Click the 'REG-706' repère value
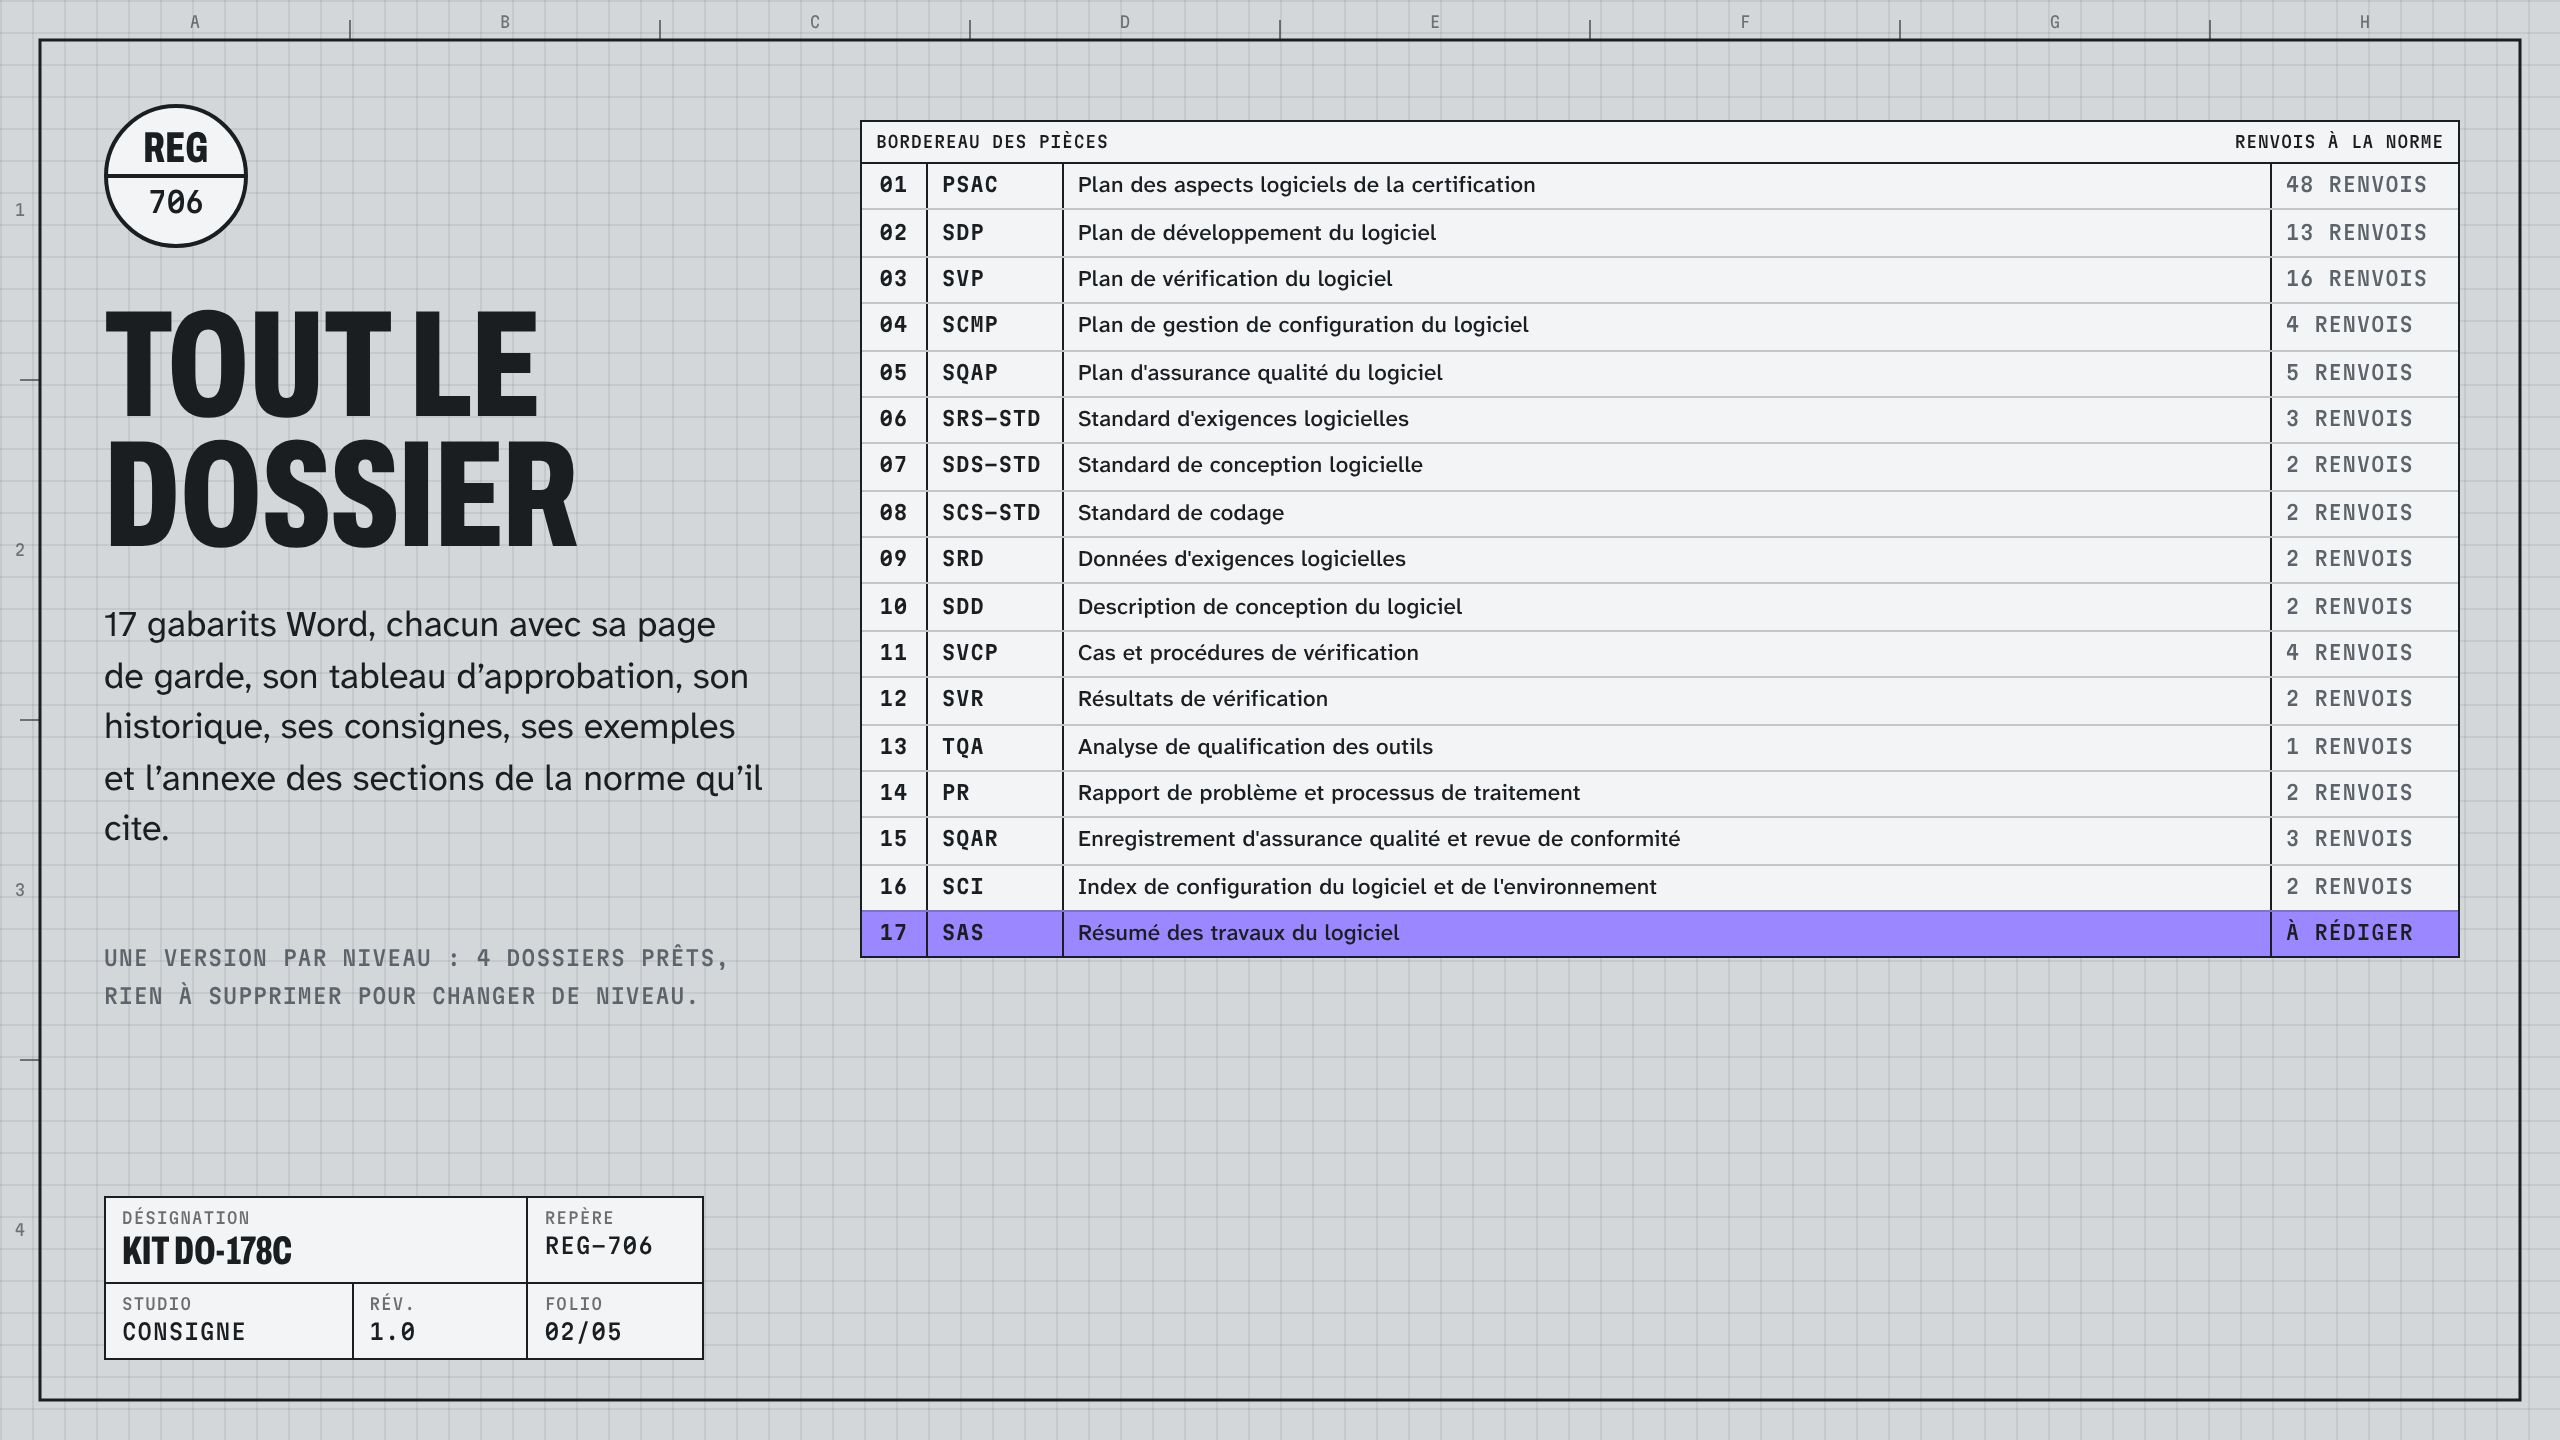The width and height of the screenshot is (2560, 1440). click(x=598, y=1246)
